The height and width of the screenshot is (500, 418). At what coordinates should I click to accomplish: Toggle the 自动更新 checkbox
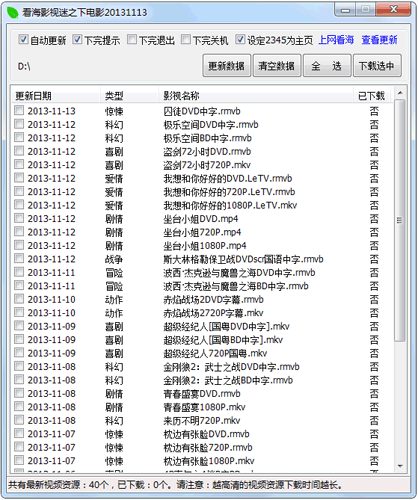point(23,40)
